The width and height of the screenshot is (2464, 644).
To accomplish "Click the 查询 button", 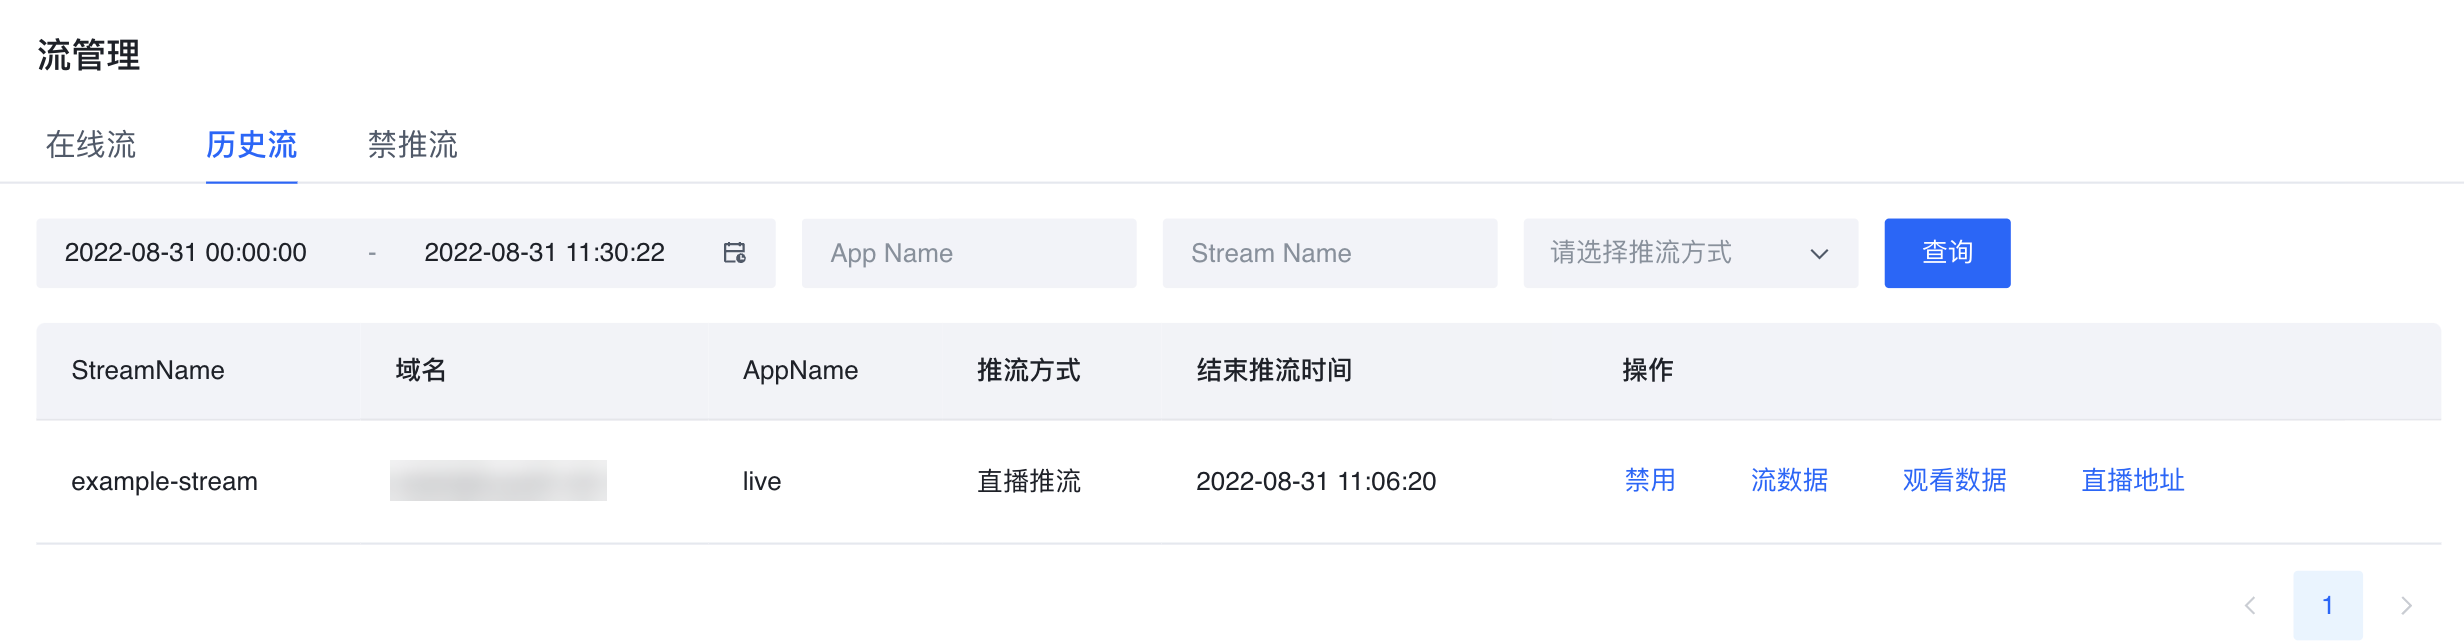I will (x=1947, y=253).
